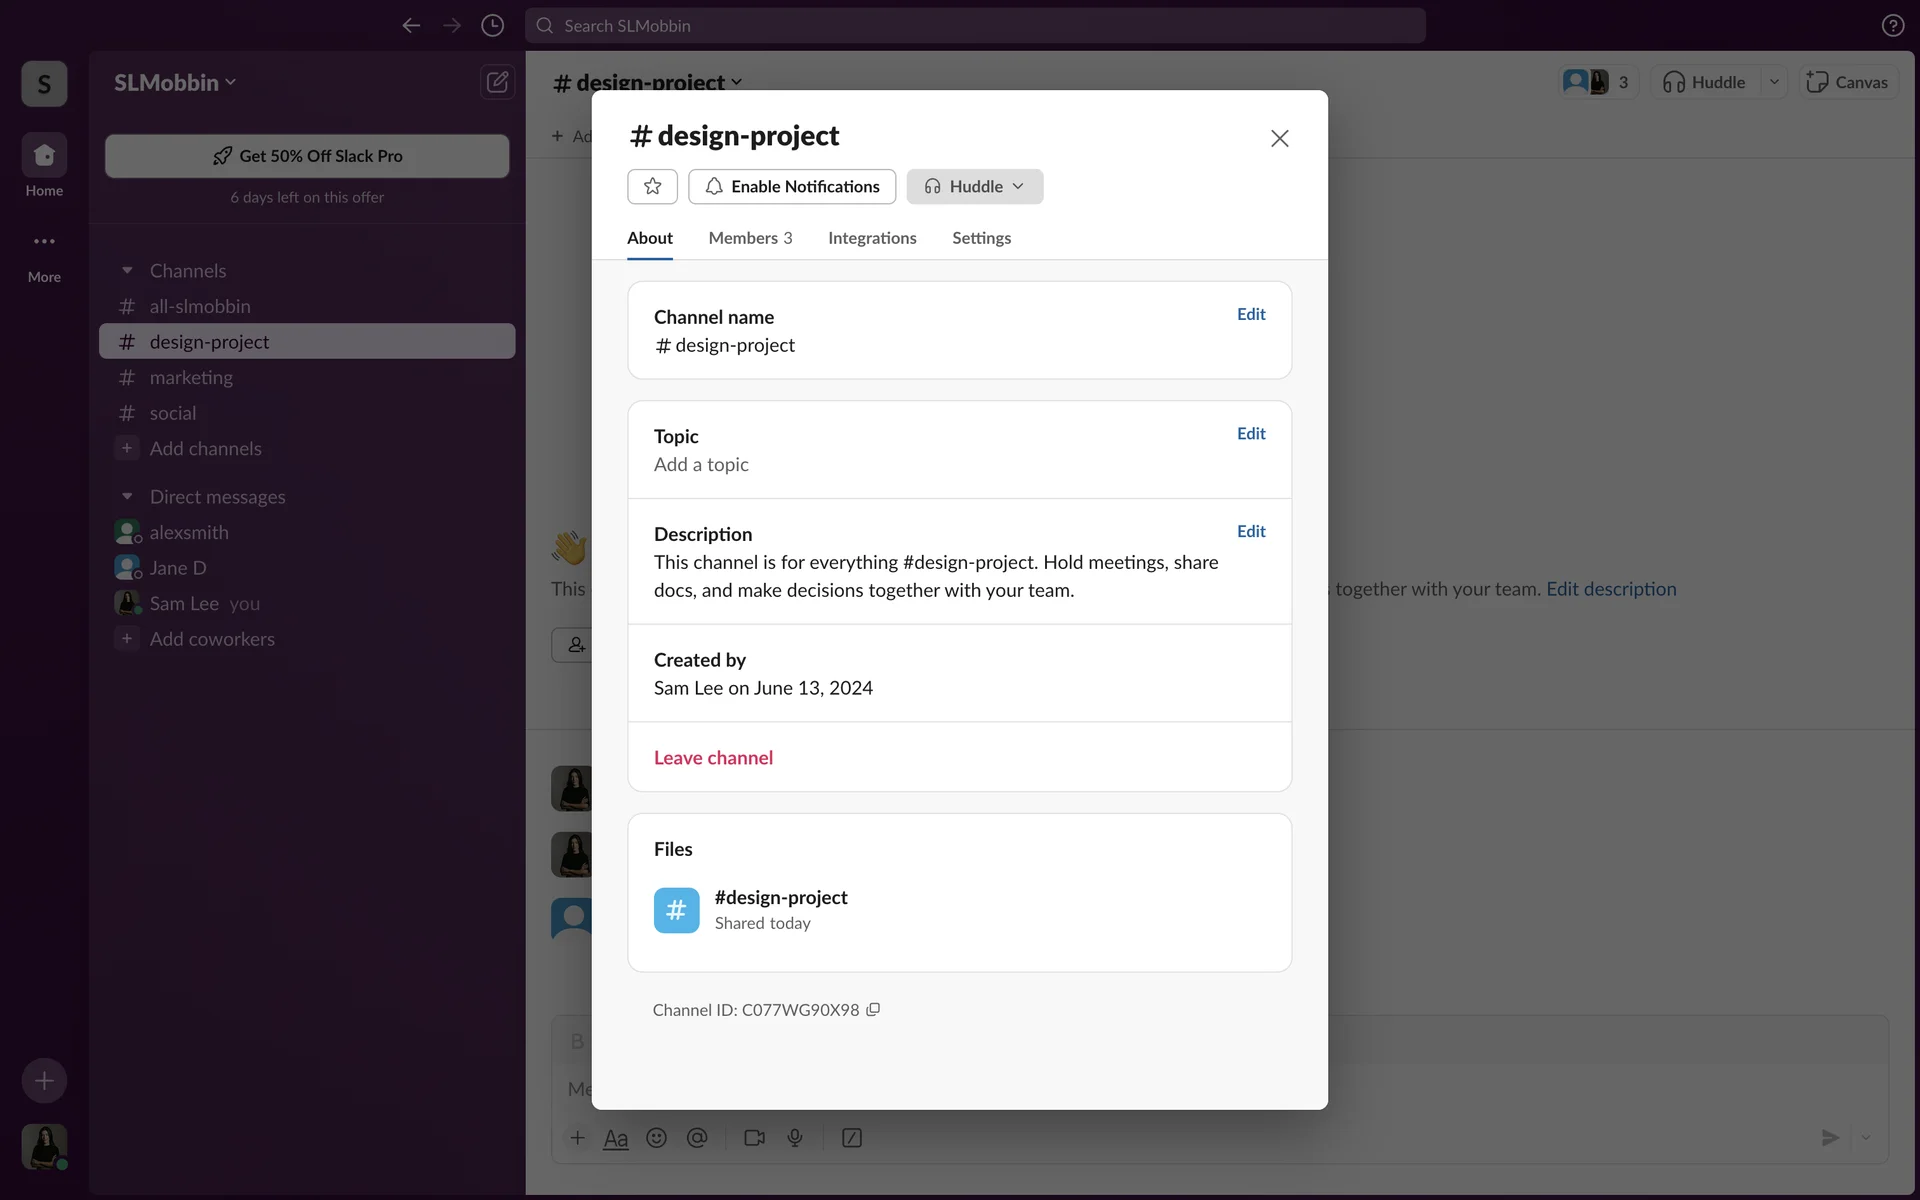Click the Search SLMobbin field
Viewport: 1920px width, 1200px height.
coord(975,26)
